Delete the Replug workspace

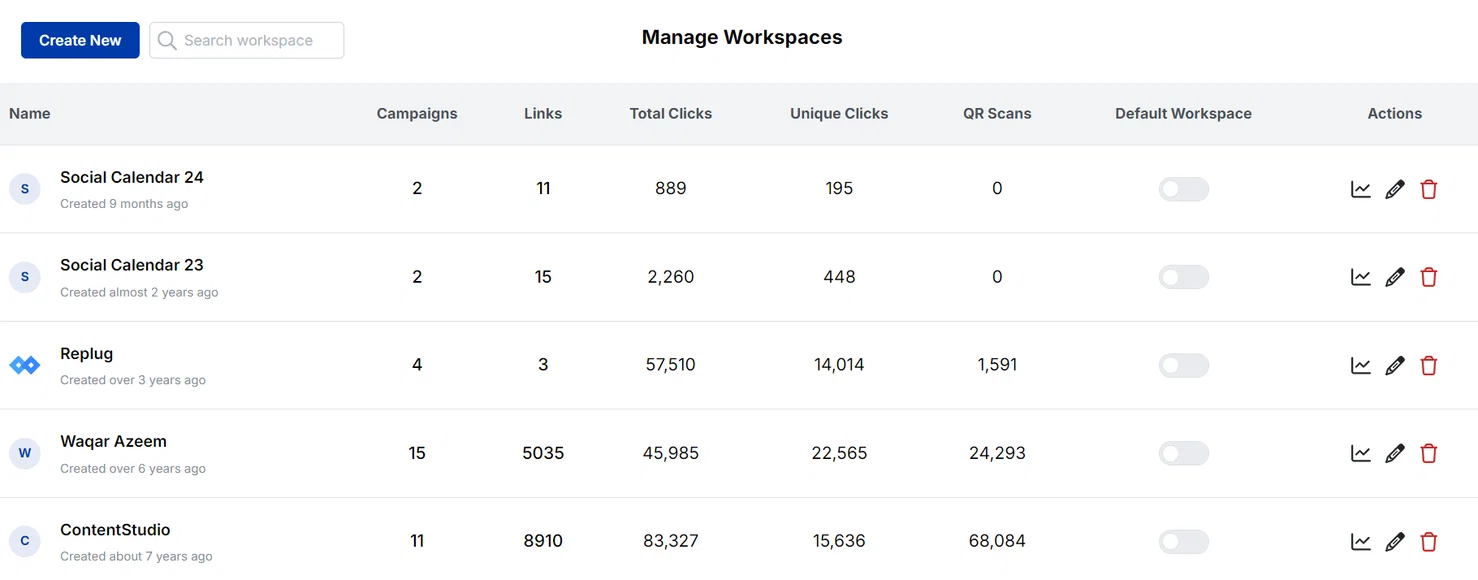click(x=1429, y=365)
